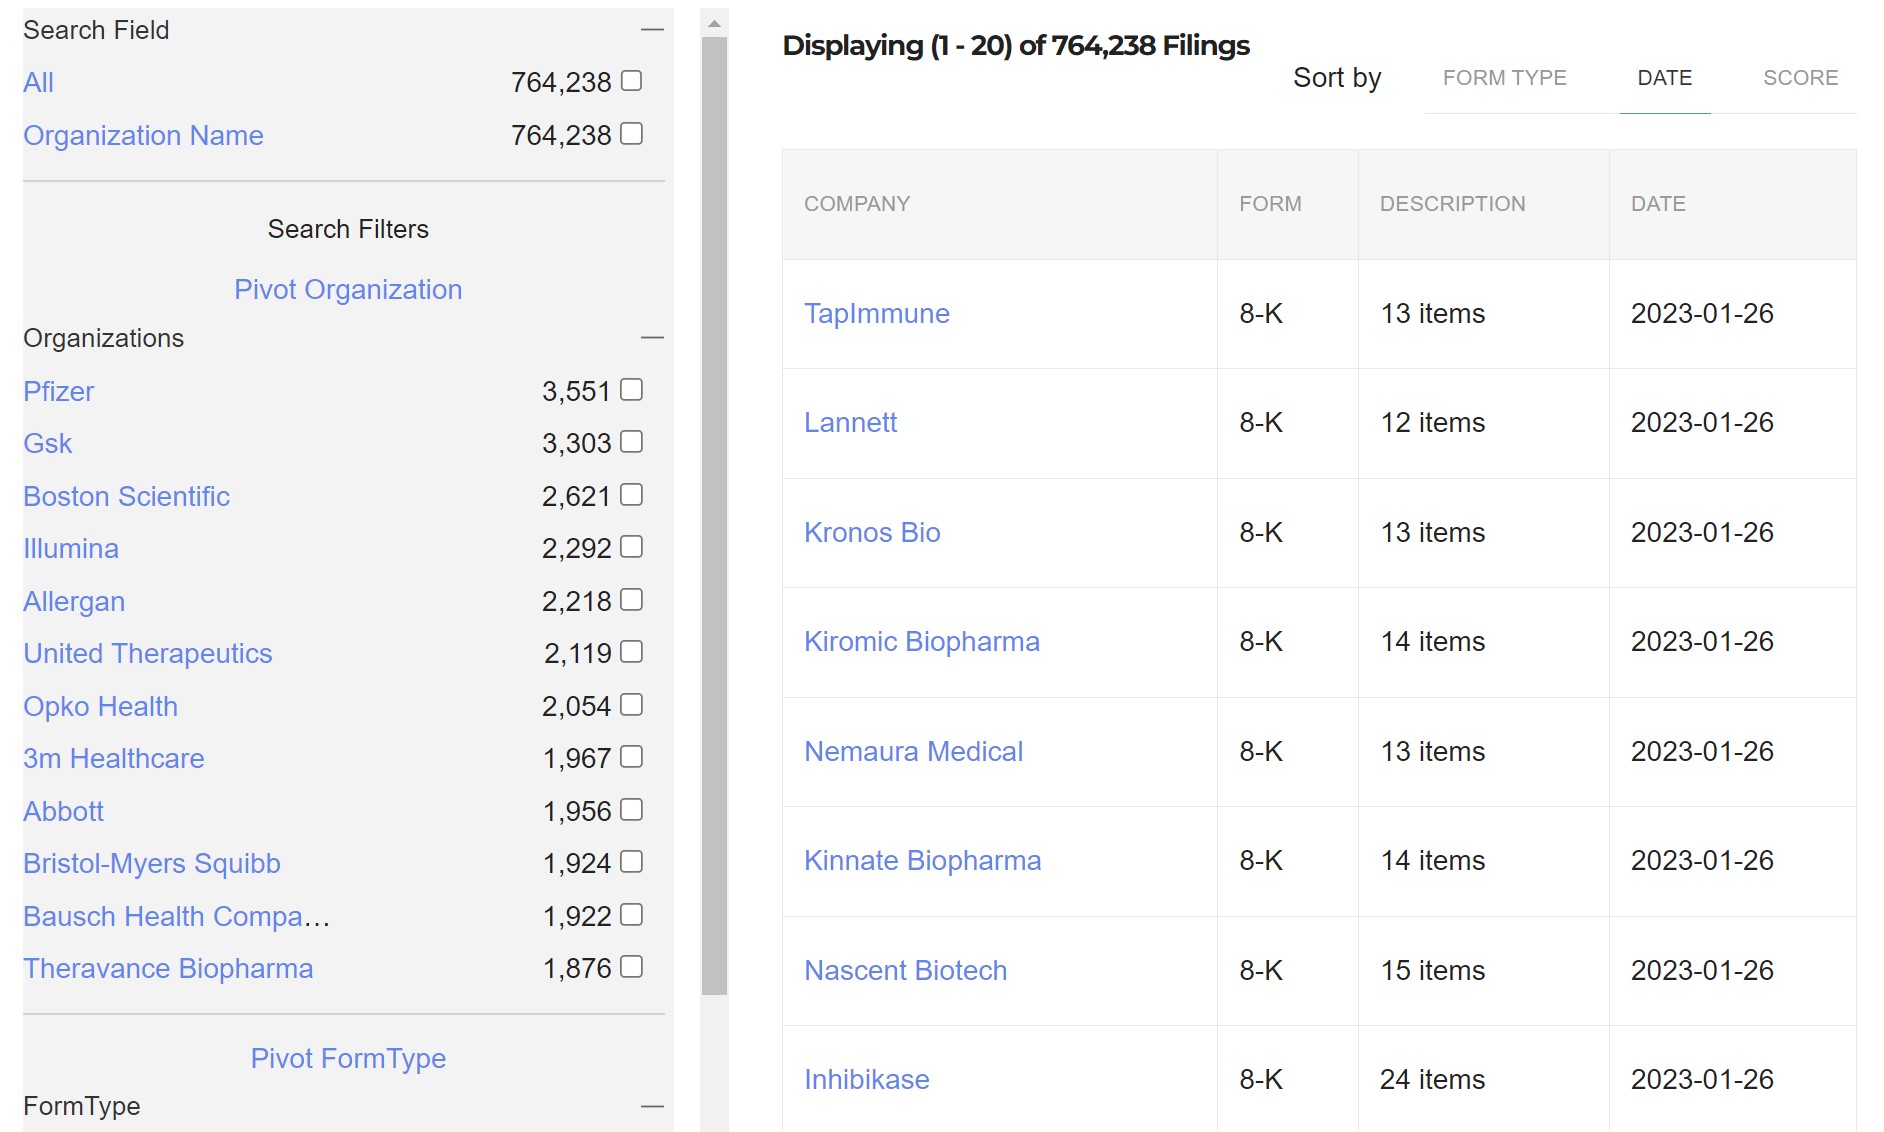Sort results by Form Type

[x=1504, y=78]
